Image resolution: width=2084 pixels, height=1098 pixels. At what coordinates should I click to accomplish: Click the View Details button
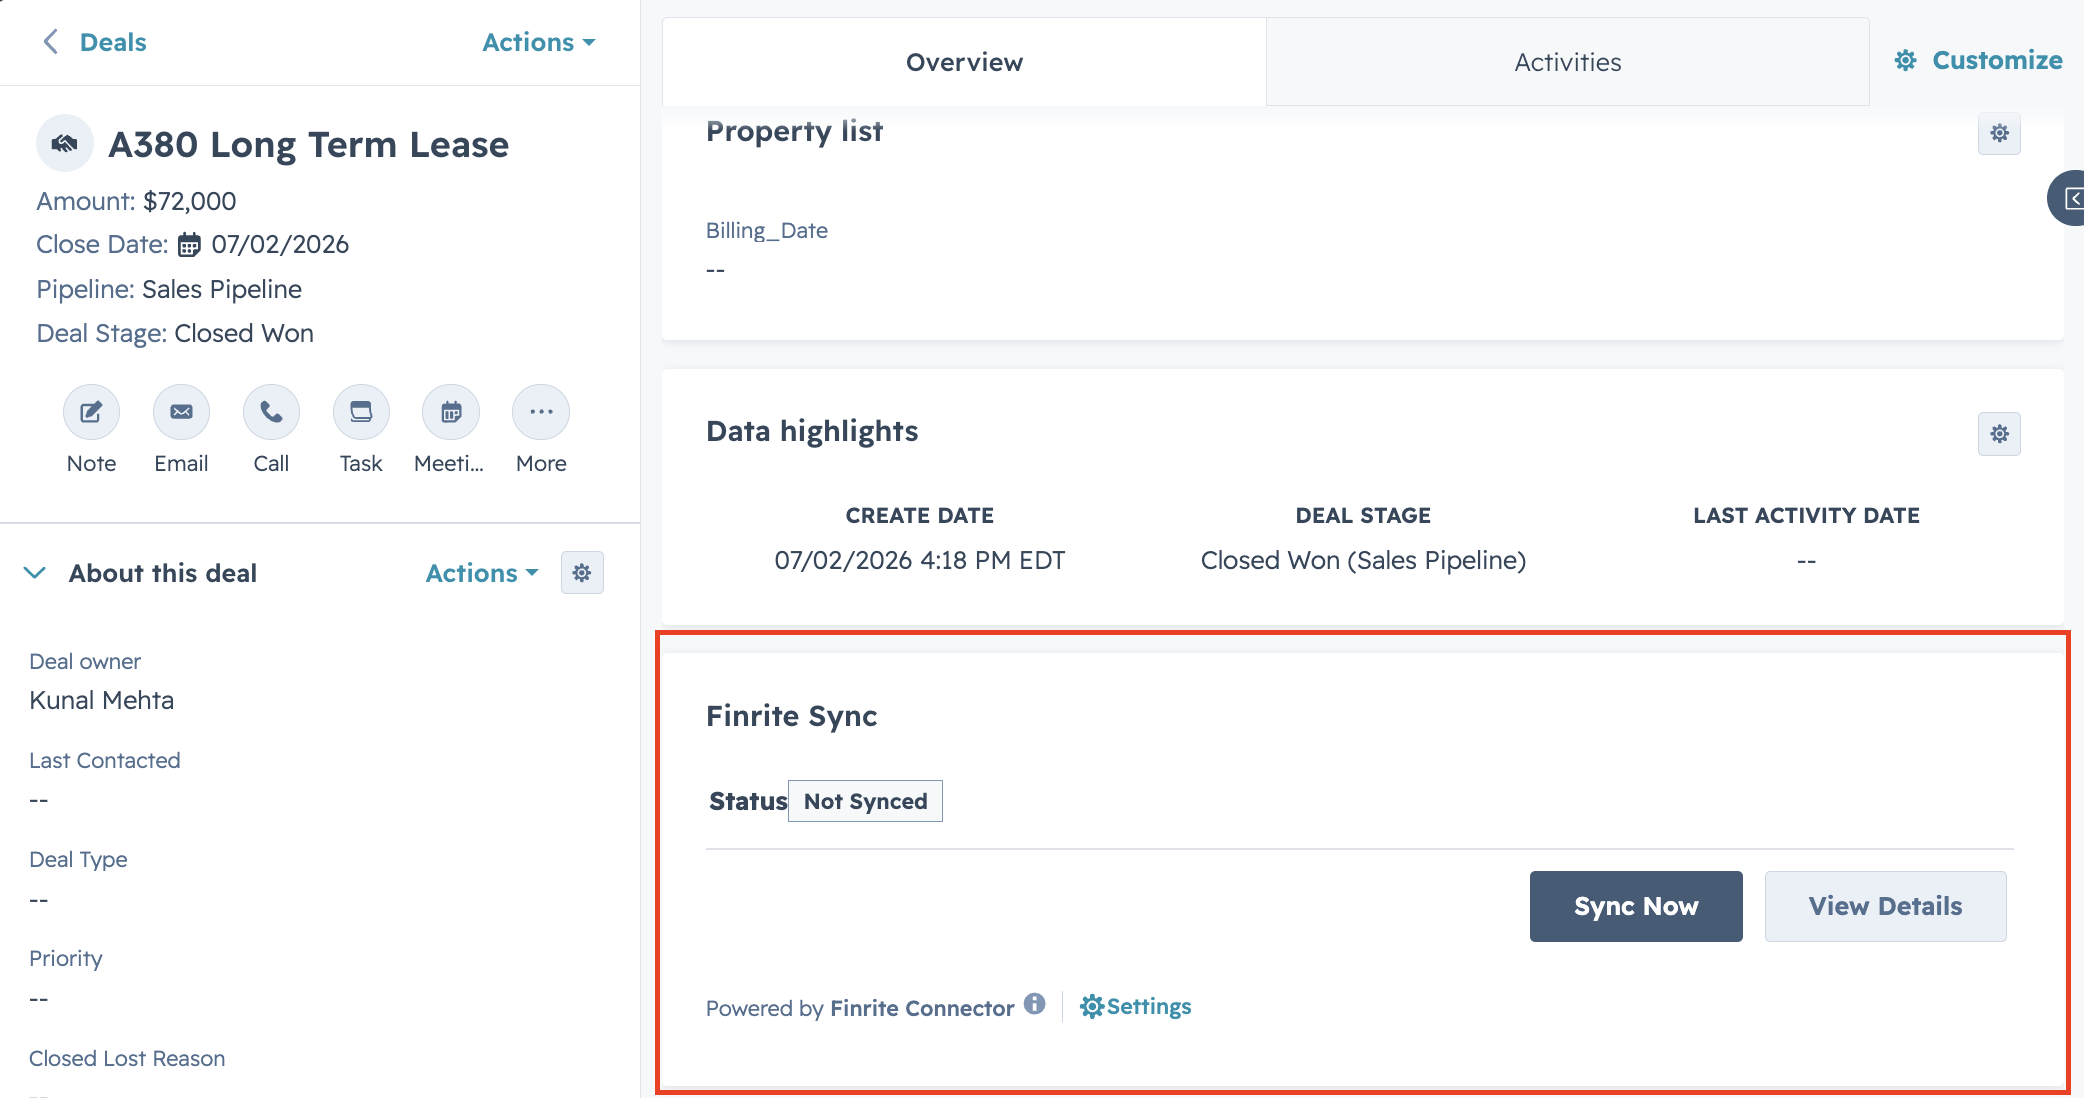tap(1885, 906)
